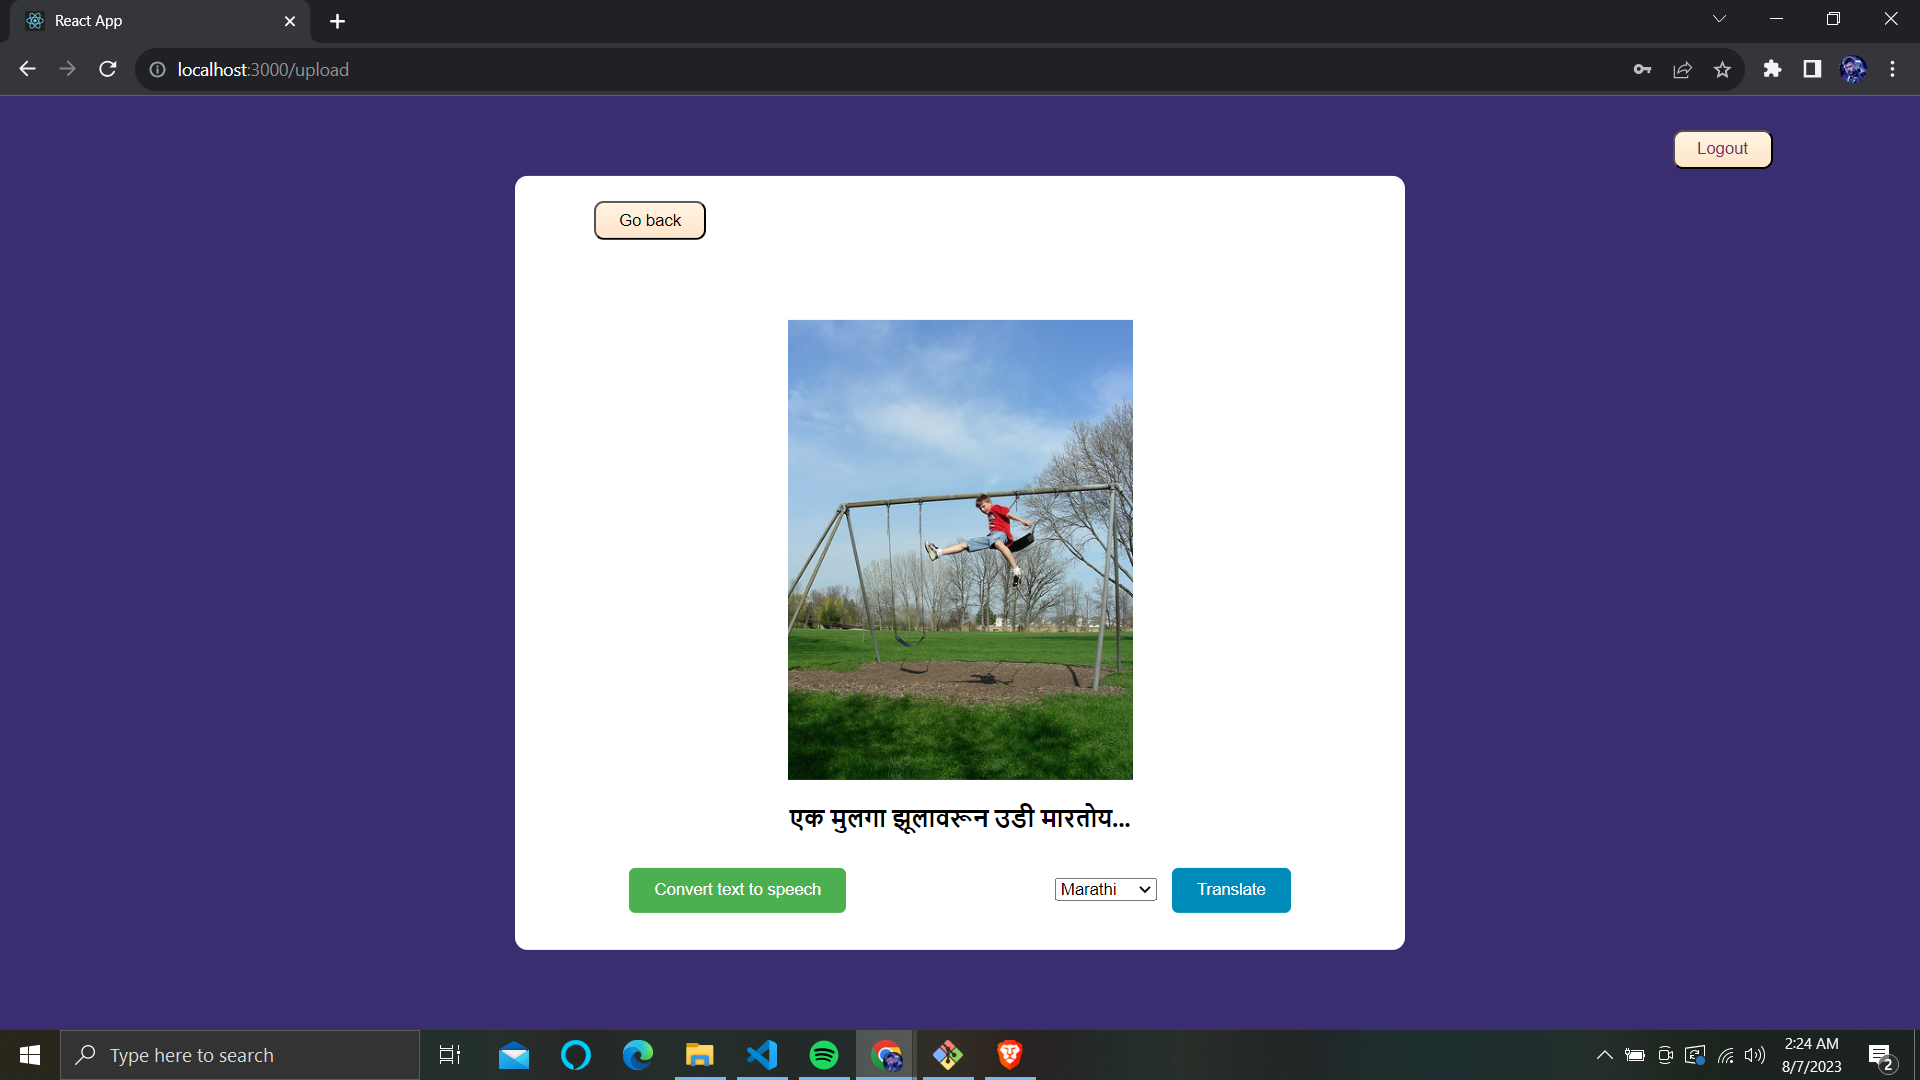Screen dimensions: 1920x1080
Task: Open the tab search chevron
Action: [x=1719, y=18]
